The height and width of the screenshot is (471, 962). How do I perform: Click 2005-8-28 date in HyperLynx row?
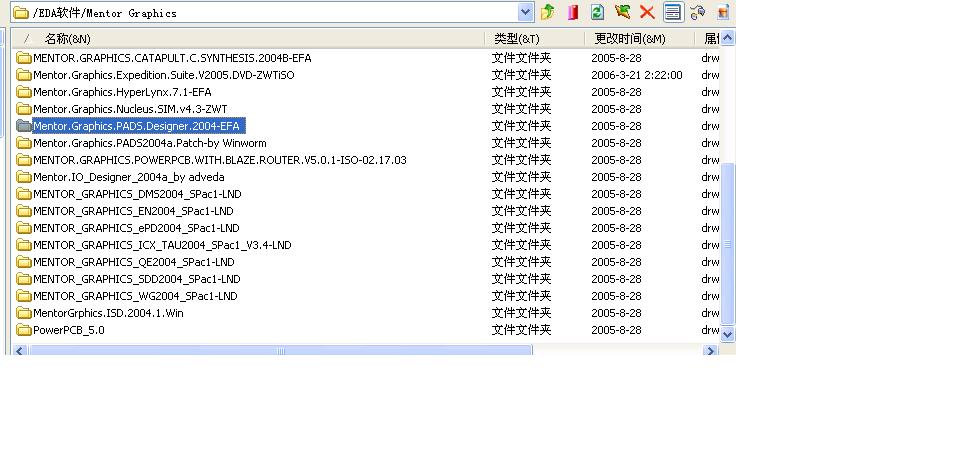point(617,92)
